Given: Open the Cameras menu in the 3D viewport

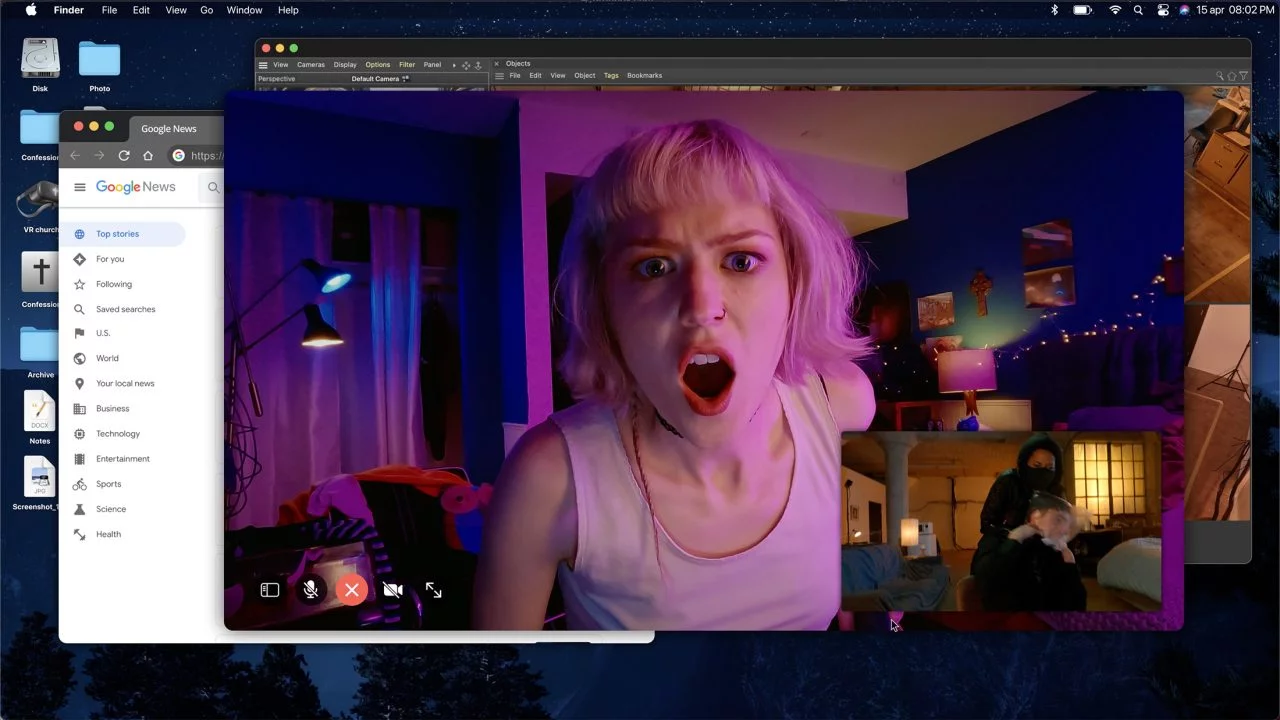Looking at the screenshot, I should pyautogui.click(x=310, y=64).
